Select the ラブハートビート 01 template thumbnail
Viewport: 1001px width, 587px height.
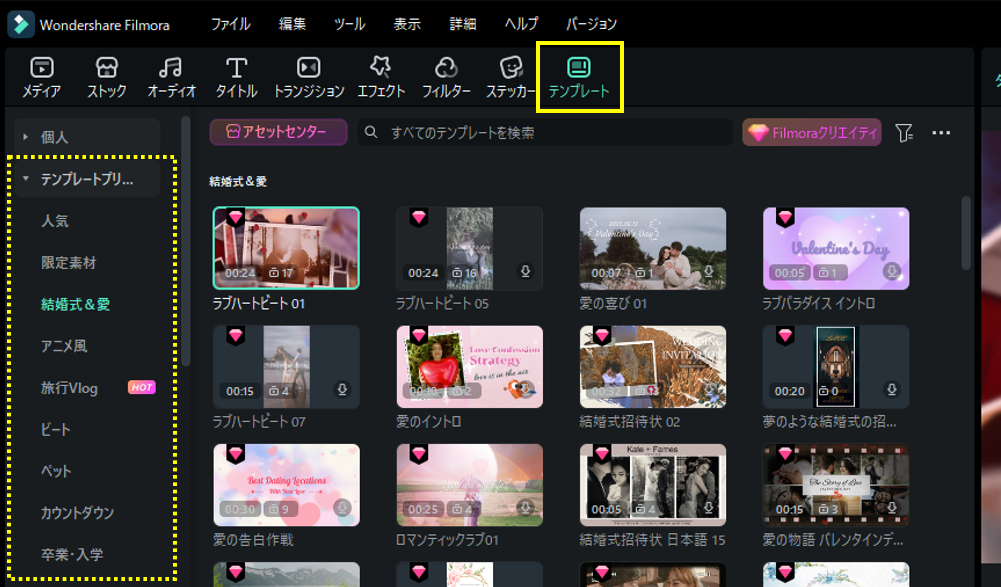click(286, 247)
